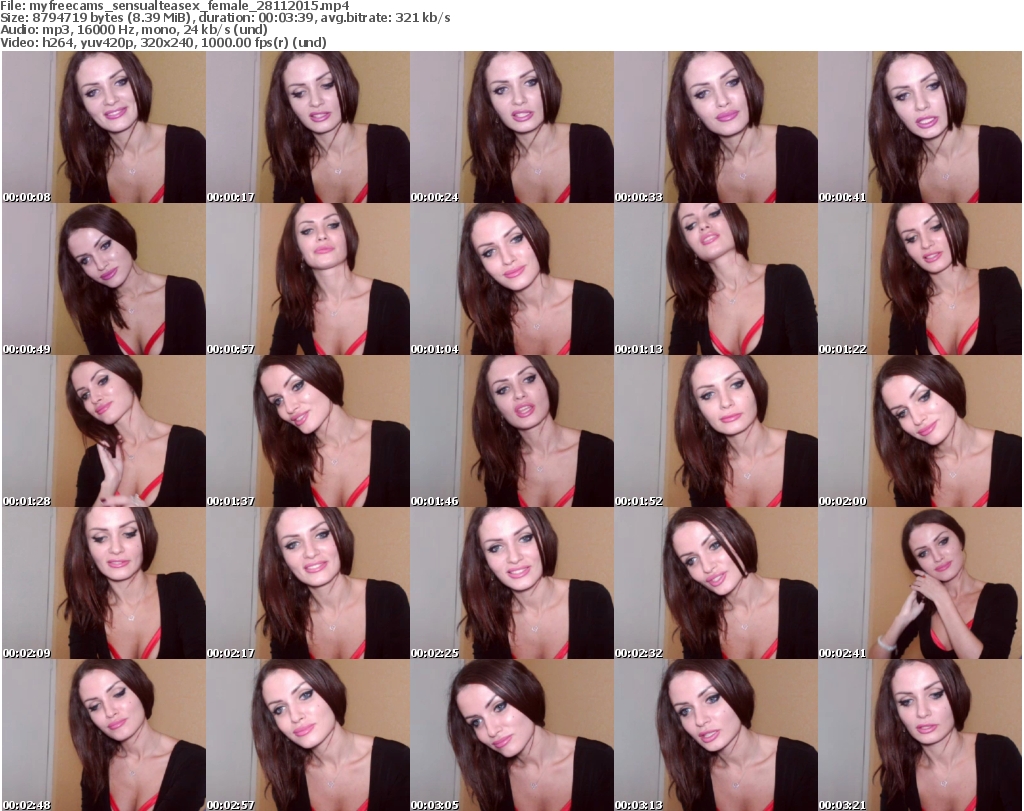Screen dimensions: 1024x811
Task: Click the thumbnail timestamped 00:00:08
Action: (104, 127)
